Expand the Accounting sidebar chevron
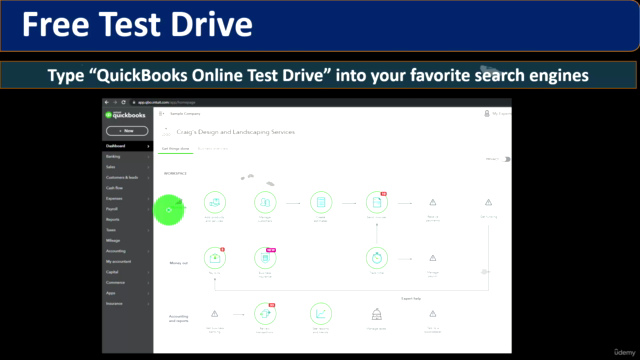Screen dimensions: 640x360 (148, 251)
